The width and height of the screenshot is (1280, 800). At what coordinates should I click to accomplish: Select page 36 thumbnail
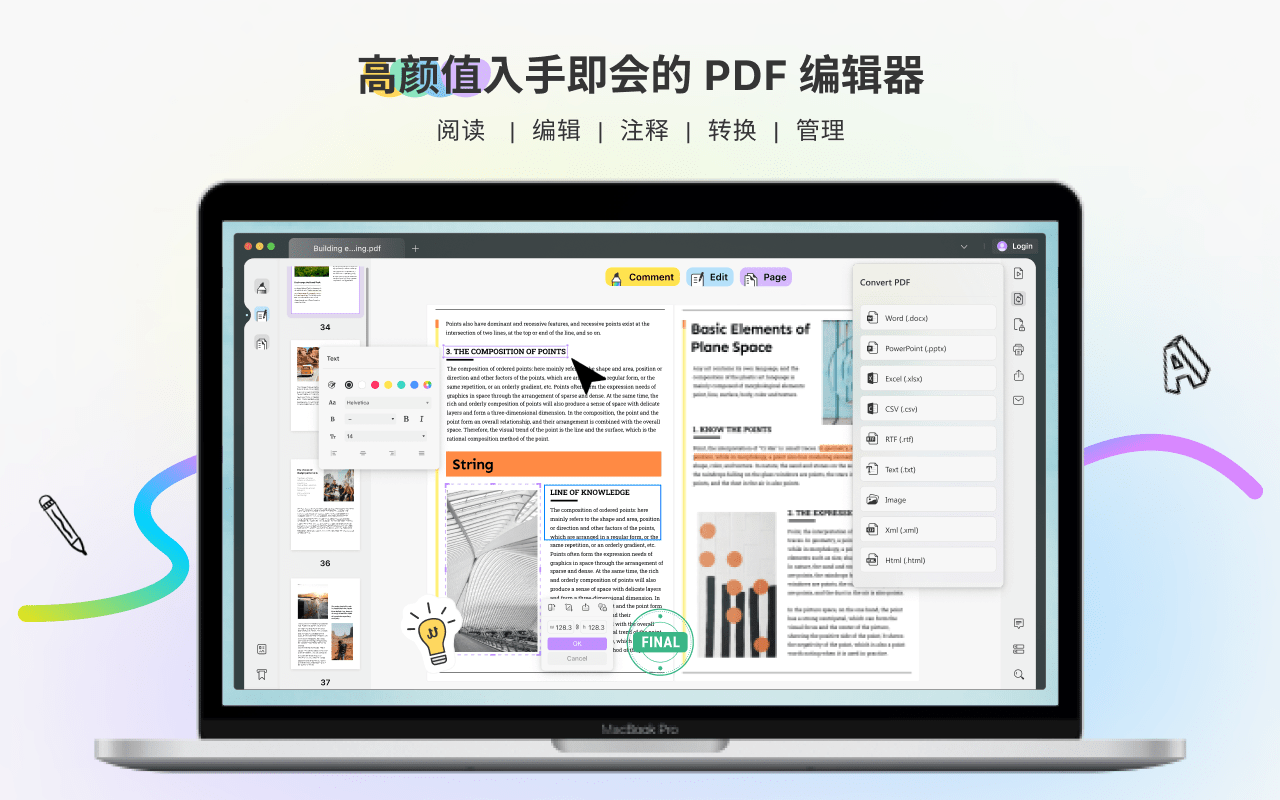coord(325,504)
